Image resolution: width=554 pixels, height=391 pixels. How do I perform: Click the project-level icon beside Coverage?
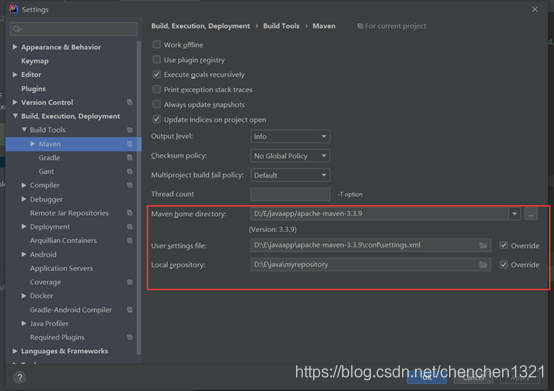[x=130, y=282]
